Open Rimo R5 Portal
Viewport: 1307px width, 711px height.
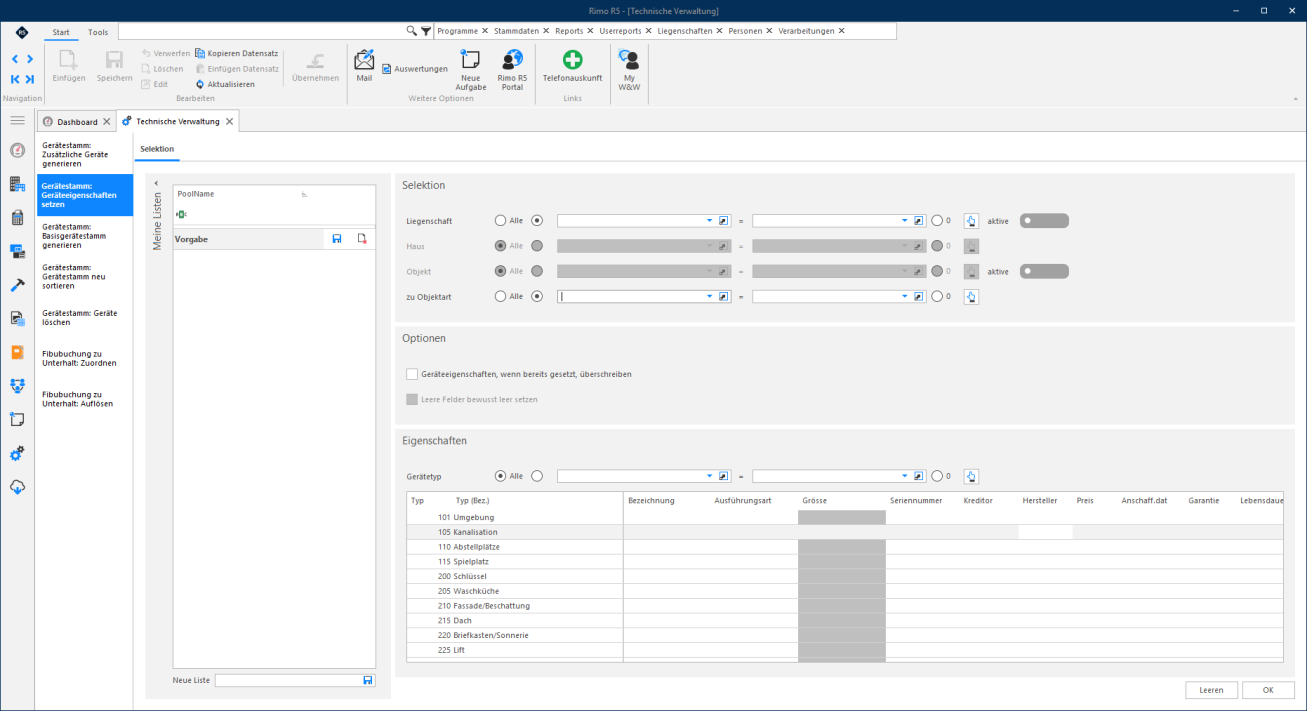pyautogui.click(x=512, y=70)
